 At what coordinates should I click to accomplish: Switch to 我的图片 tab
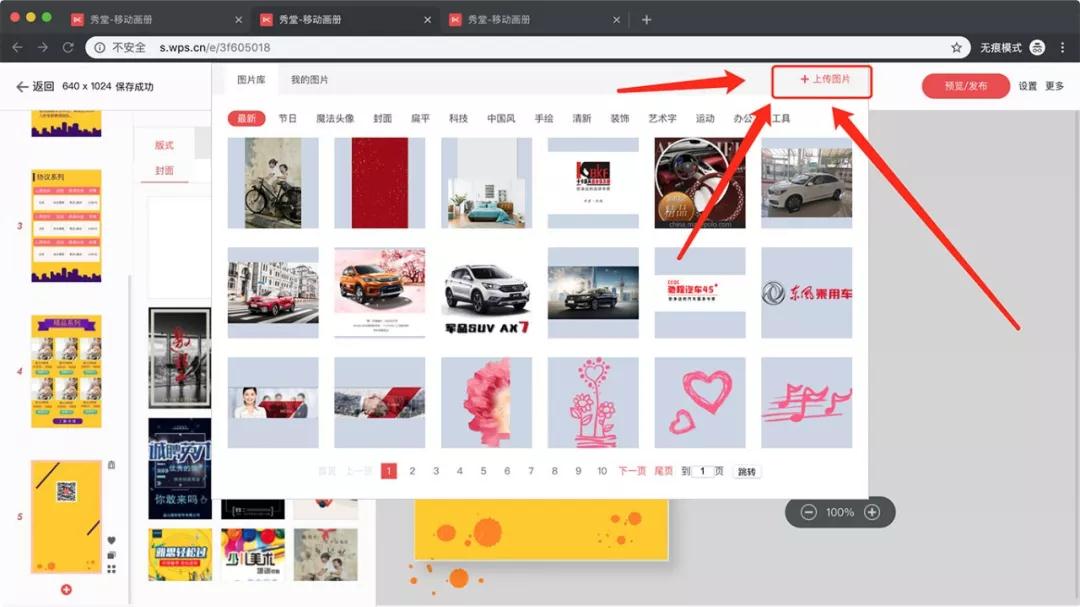[309, 80]
